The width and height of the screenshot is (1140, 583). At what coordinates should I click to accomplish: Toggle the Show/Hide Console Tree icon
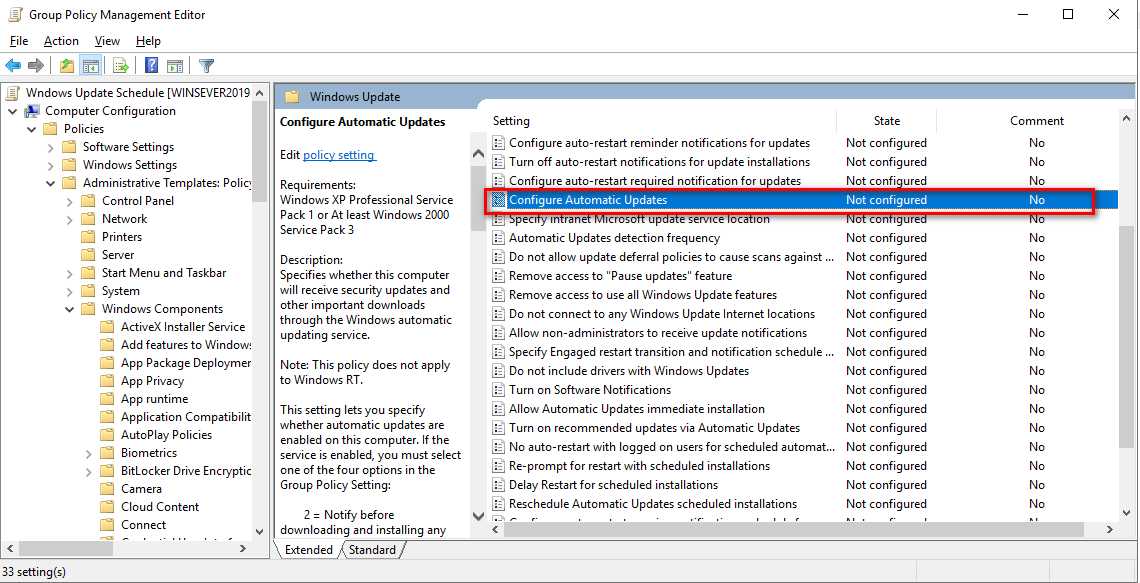tap(91, 66)
